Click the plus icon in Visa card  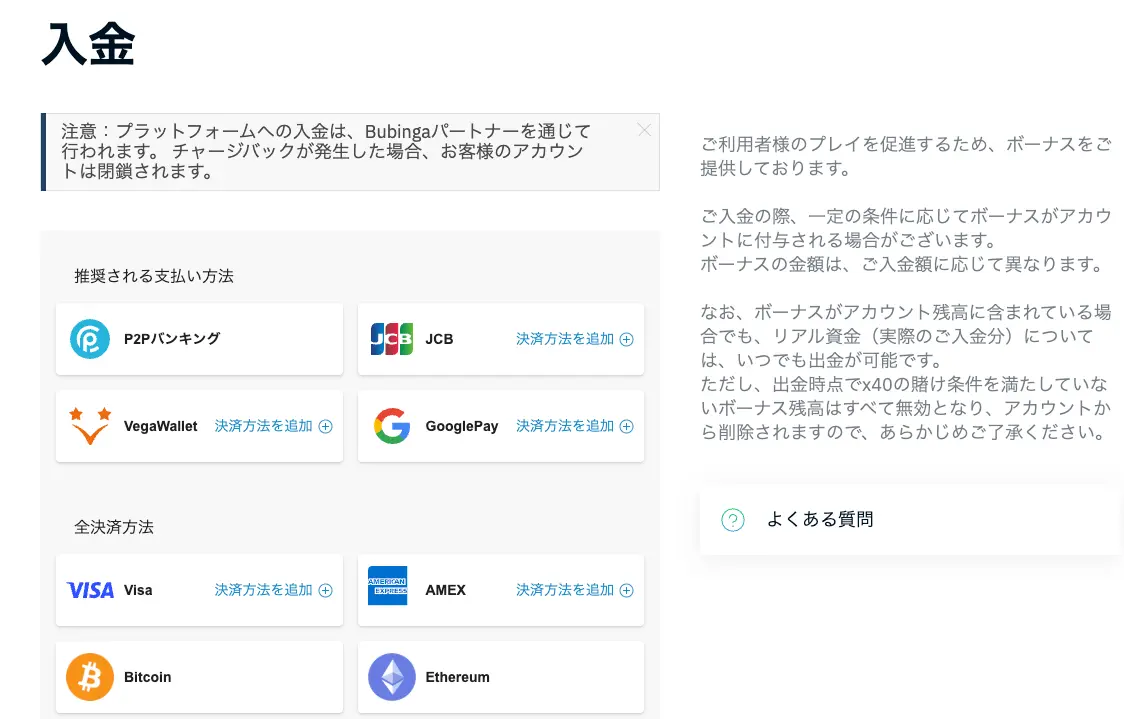click(x=325, y=591)
